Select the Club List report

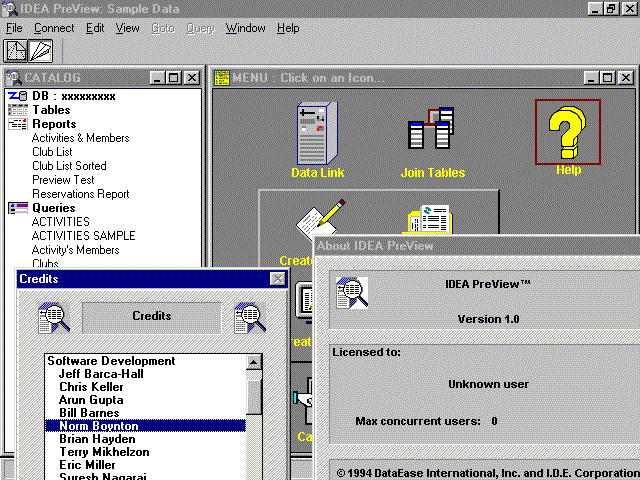[x=52, y=152]
